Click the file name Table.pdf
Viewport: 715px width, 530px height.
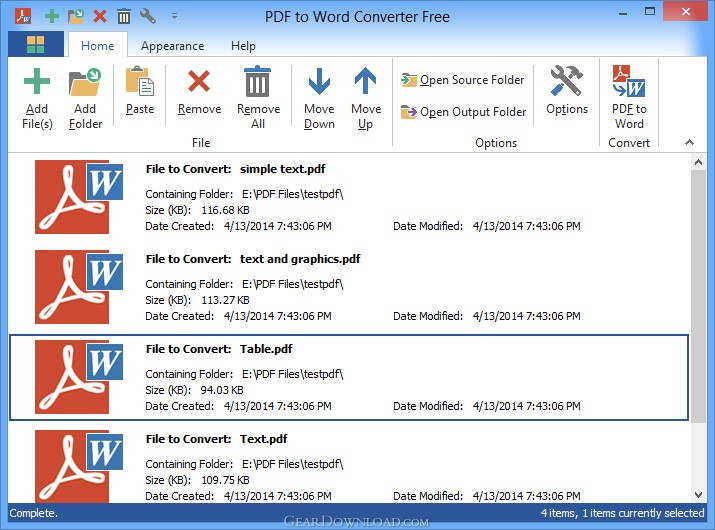(266, 349)
